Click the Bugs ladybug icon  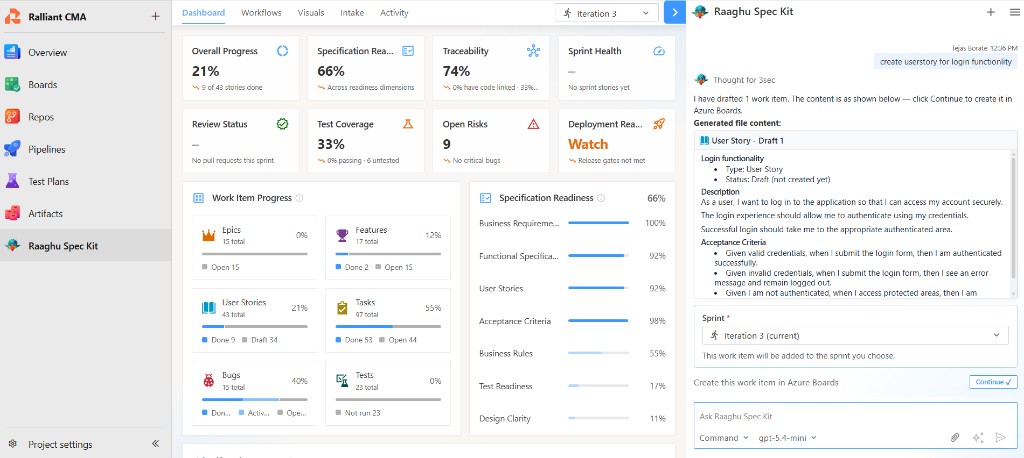(x=208, y=380)
